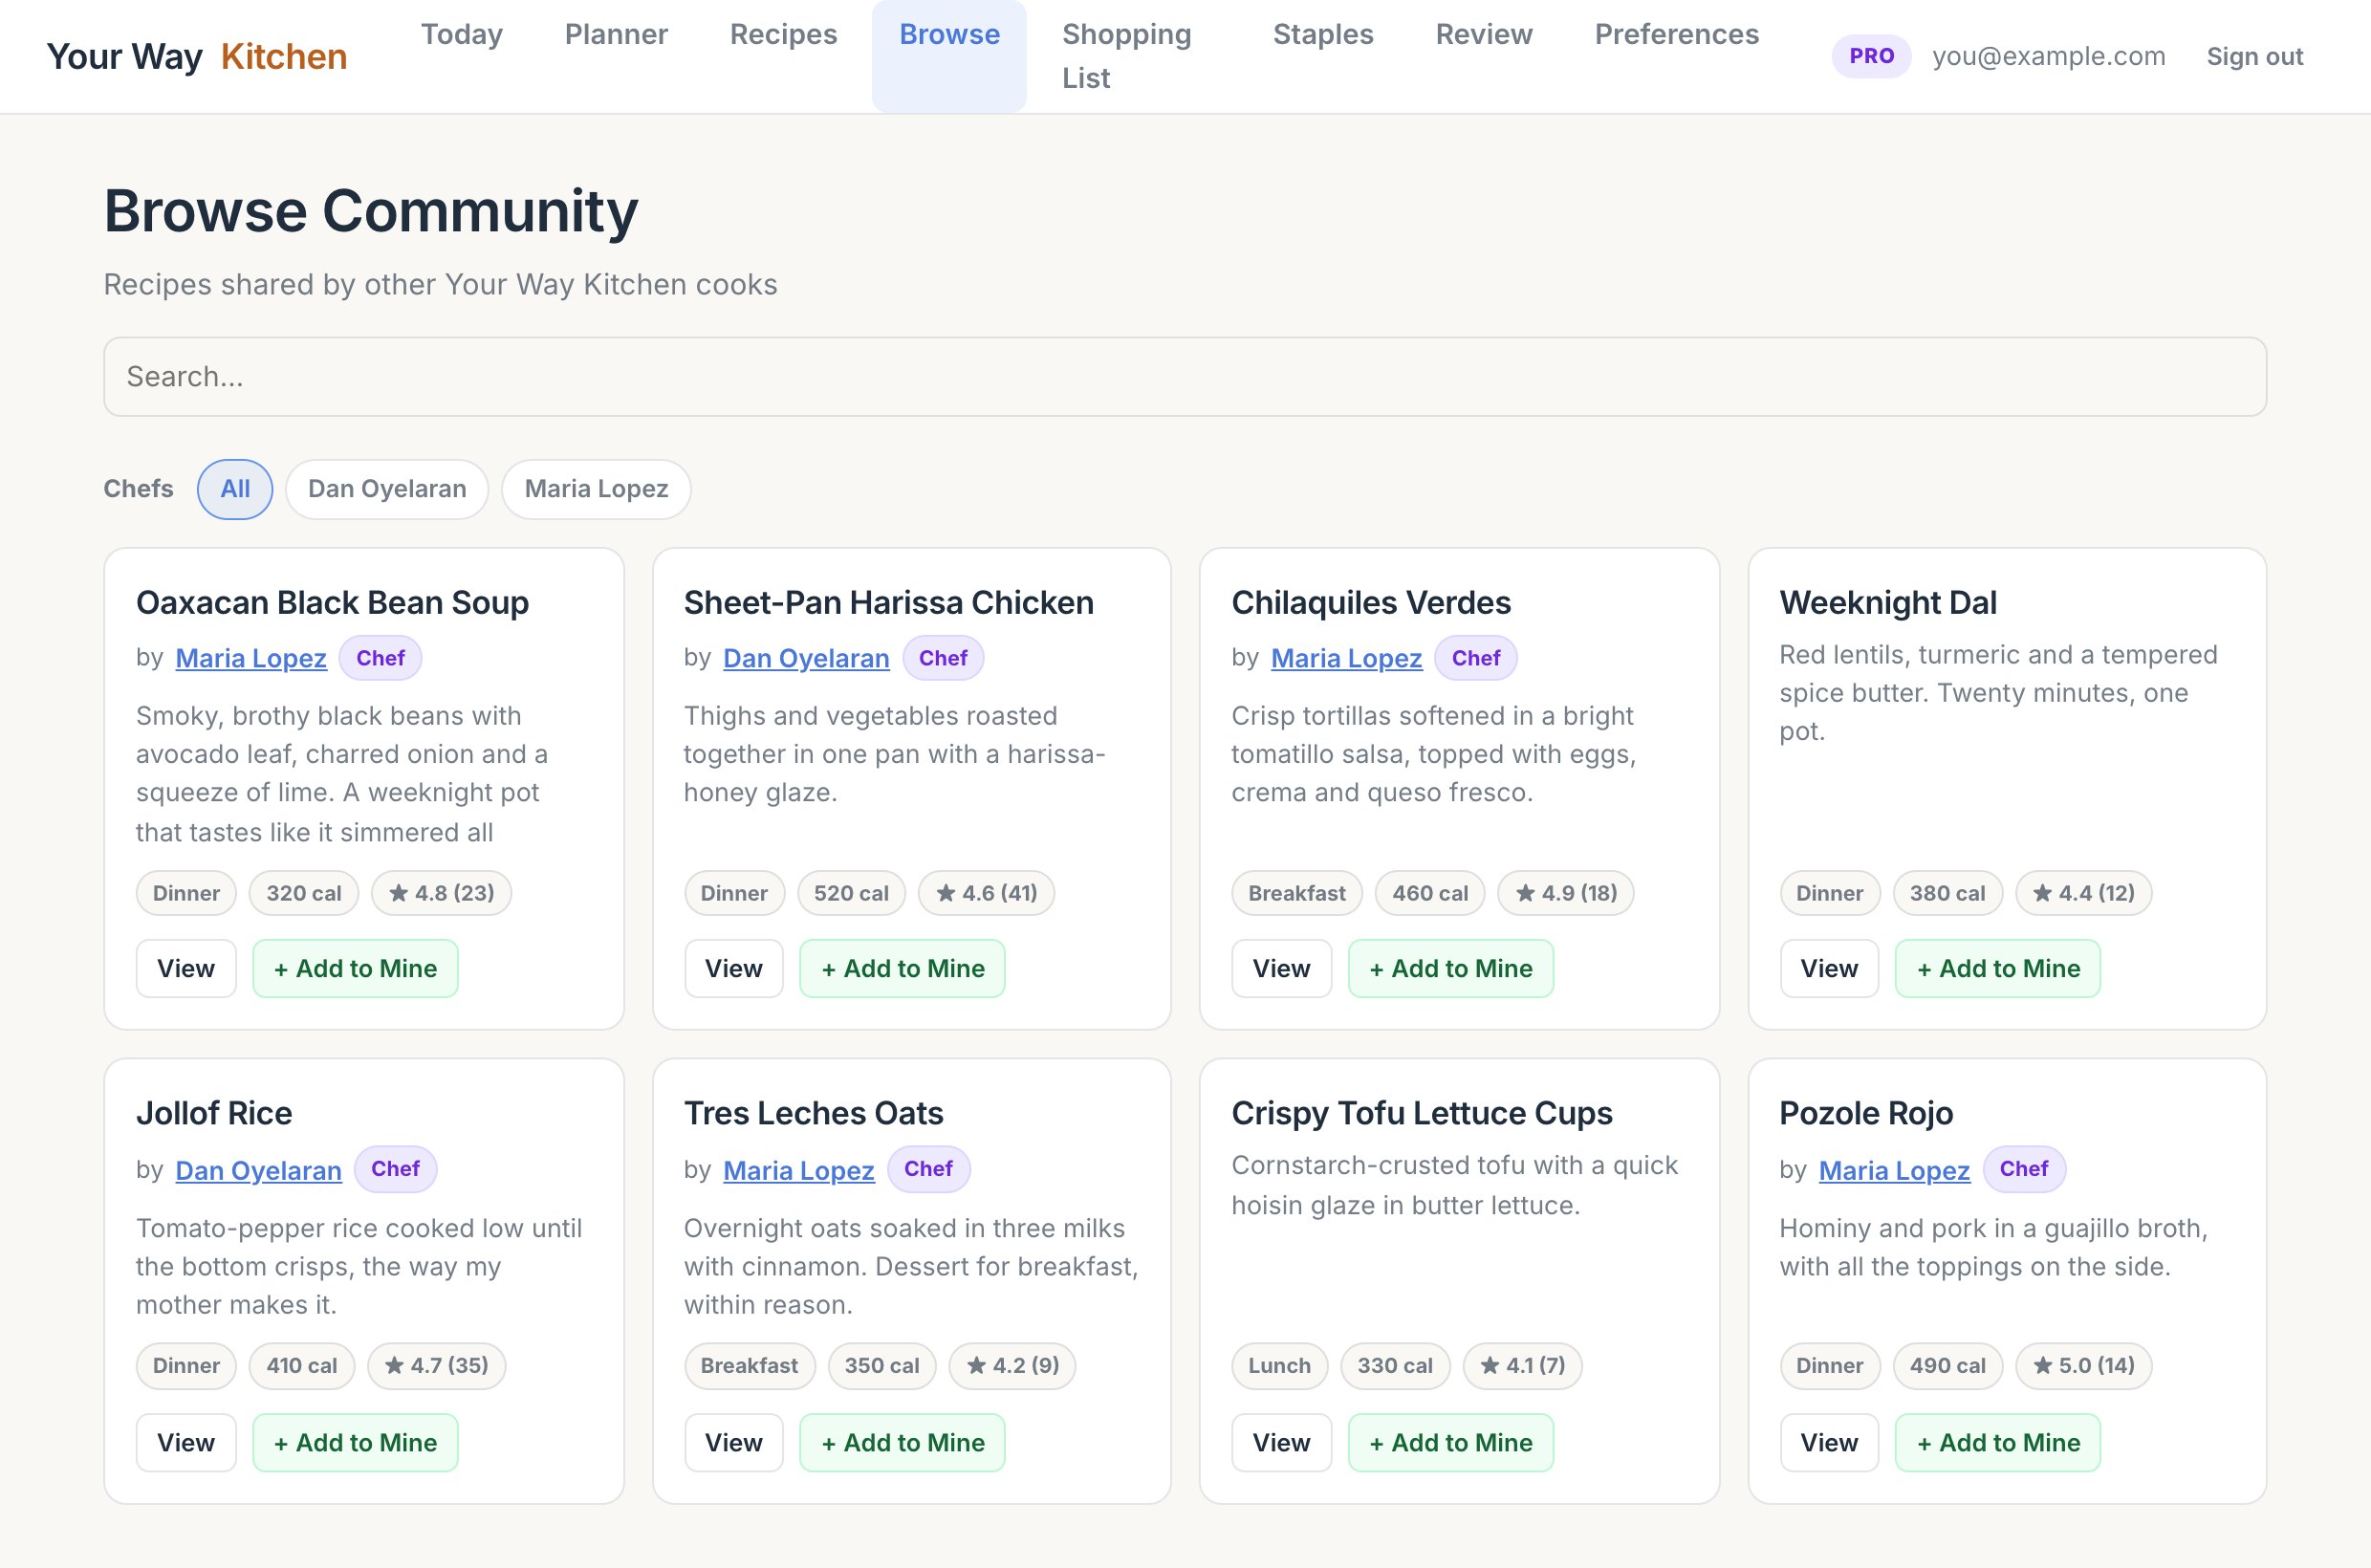The image size is (2371, 1568).
Task: View the Jollof Rice recipe
Action: (186, 1442)
